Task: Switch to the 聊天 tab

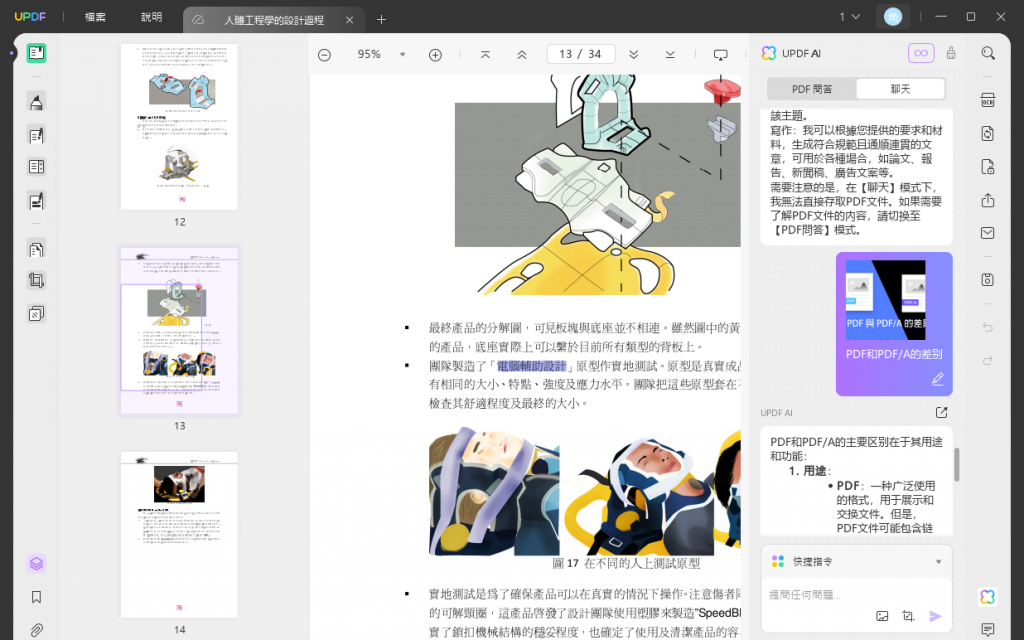Action: pos(900,89)
